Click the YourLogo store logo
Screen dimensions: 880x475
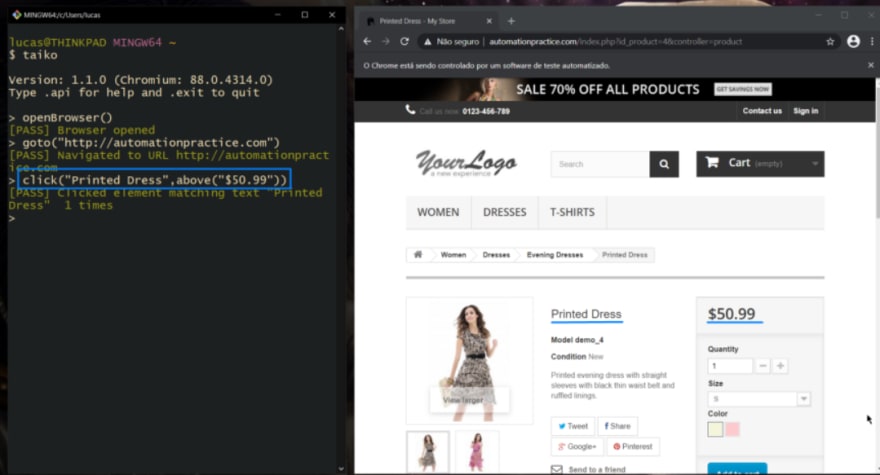(x=466, y=163)
